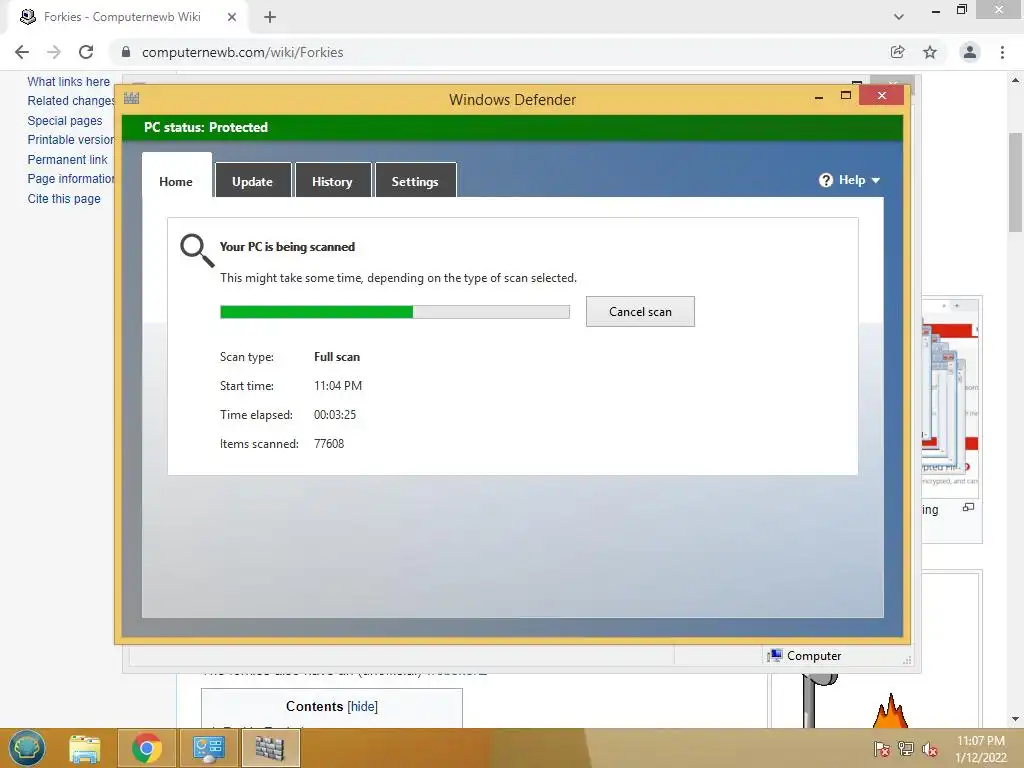This screenshot has height=768, width=1024.
Task: Select Windows Defender taskbar button
Action: point(270,748)
